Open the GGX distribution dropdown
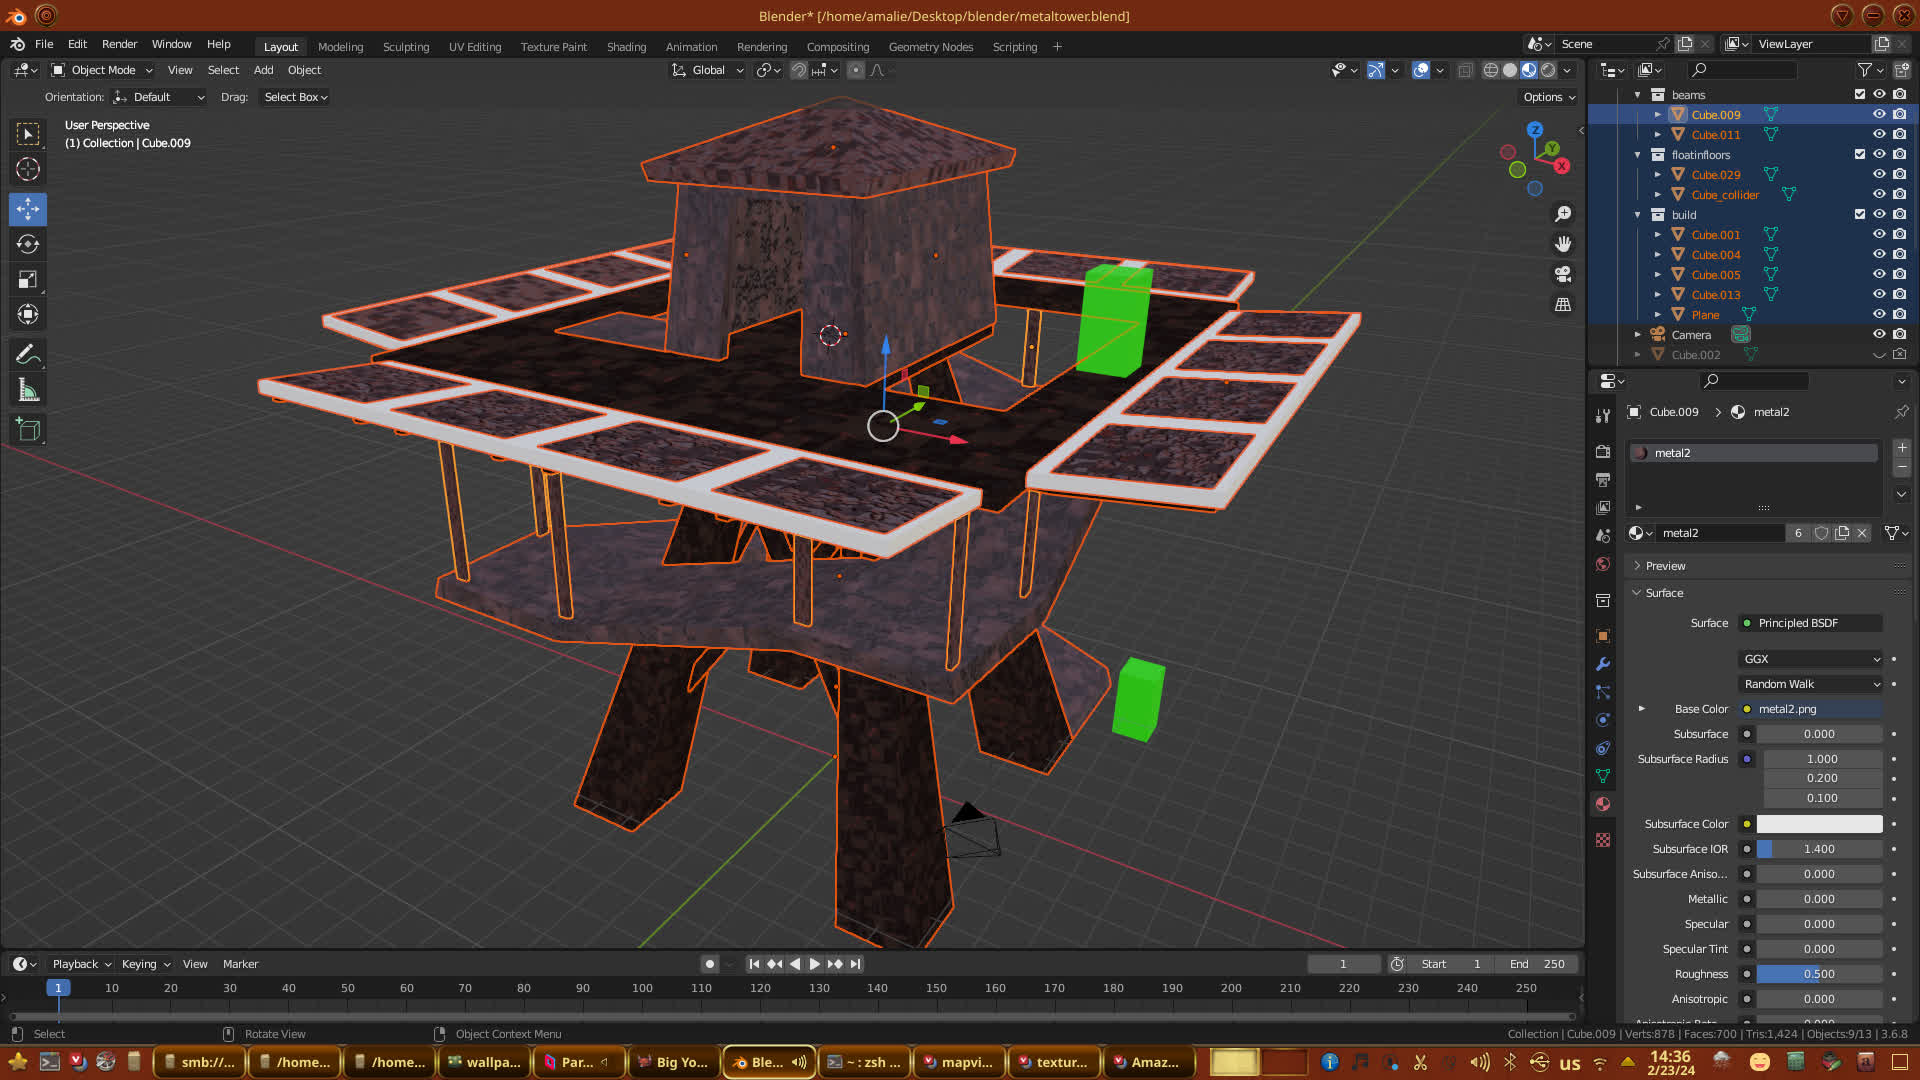The width and height of the screenshot is (1920, 1080). click(1811, 659)
